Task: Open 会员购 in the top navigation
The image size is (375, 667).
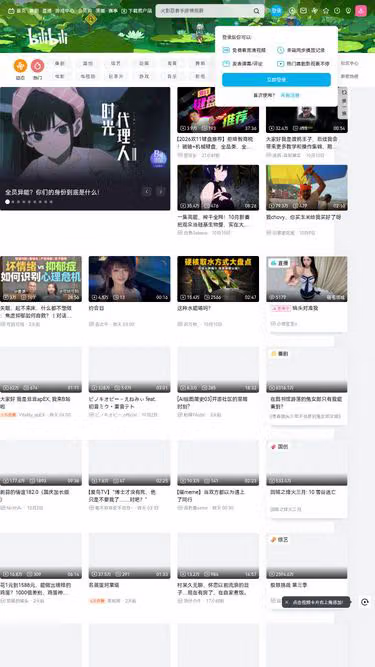Action: (x=85, y=11)
